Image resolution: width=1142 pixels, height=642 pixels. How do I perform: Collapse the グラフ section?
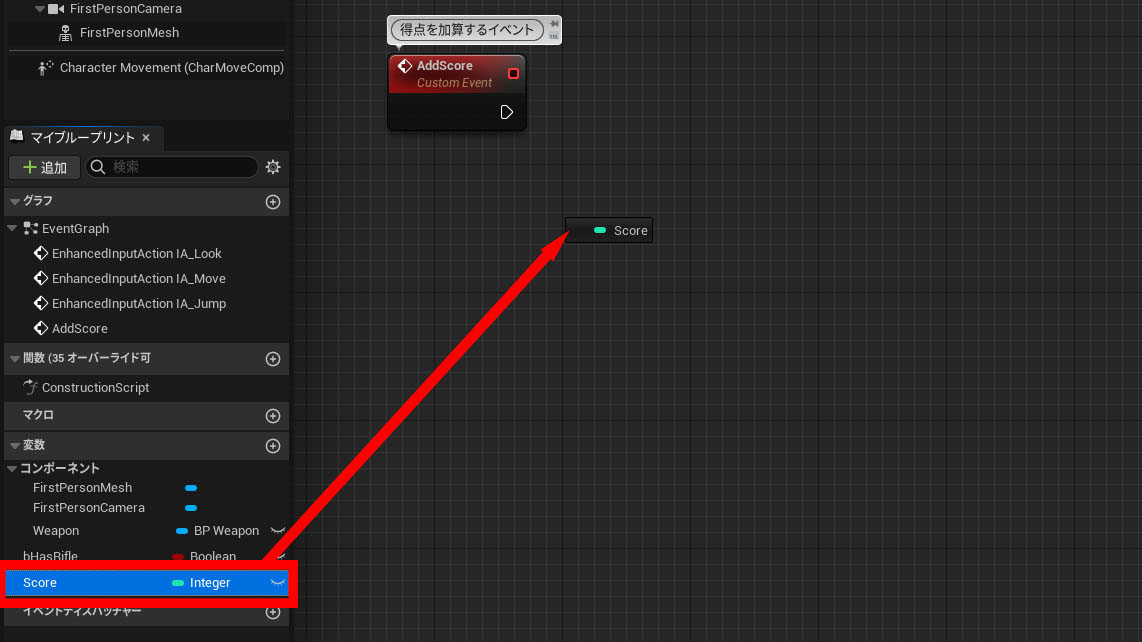(x=14, y=202)
